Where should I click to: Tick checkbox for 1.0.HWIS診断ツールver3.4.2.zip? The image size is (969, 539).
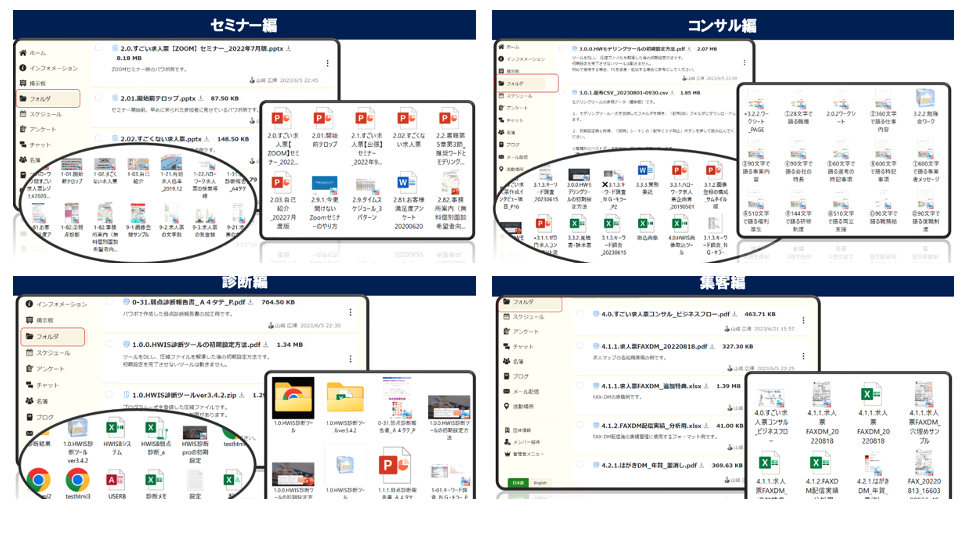click(109, 394)
